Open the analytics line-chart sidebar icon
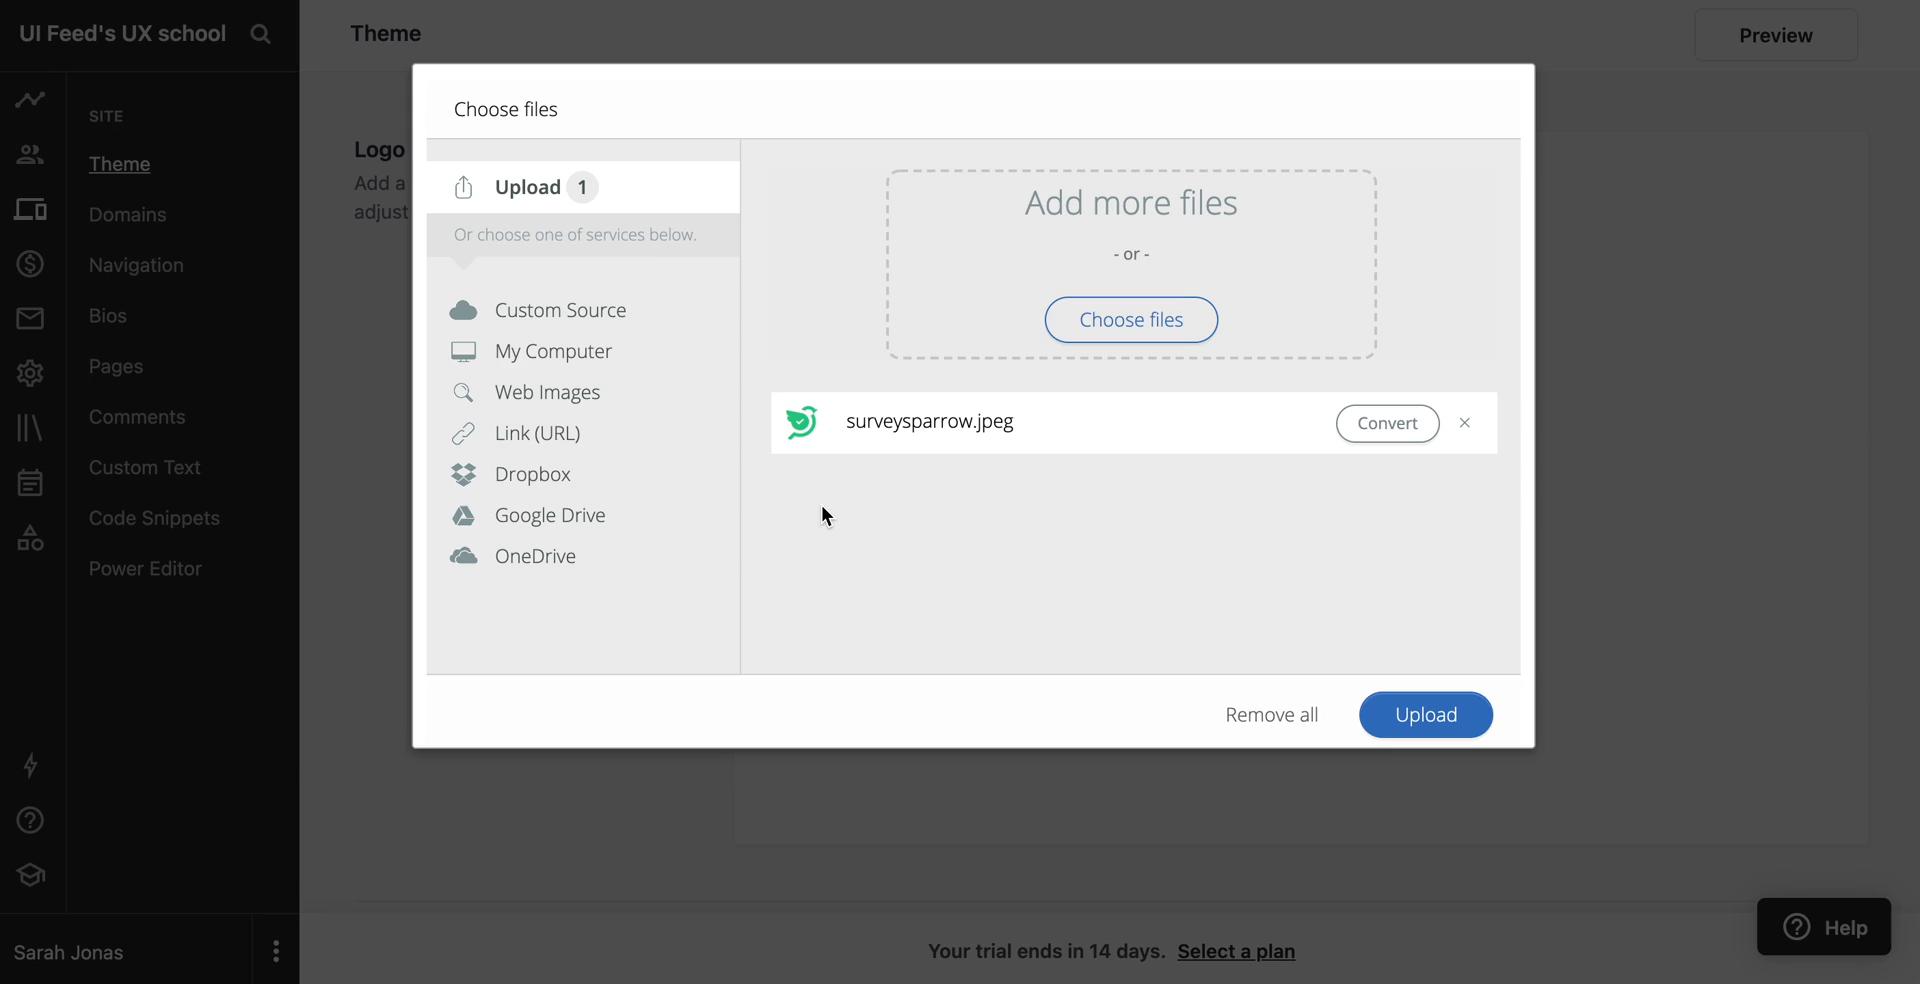The height and width of the screenshot is (984, 1920). [x=30, y=99]
